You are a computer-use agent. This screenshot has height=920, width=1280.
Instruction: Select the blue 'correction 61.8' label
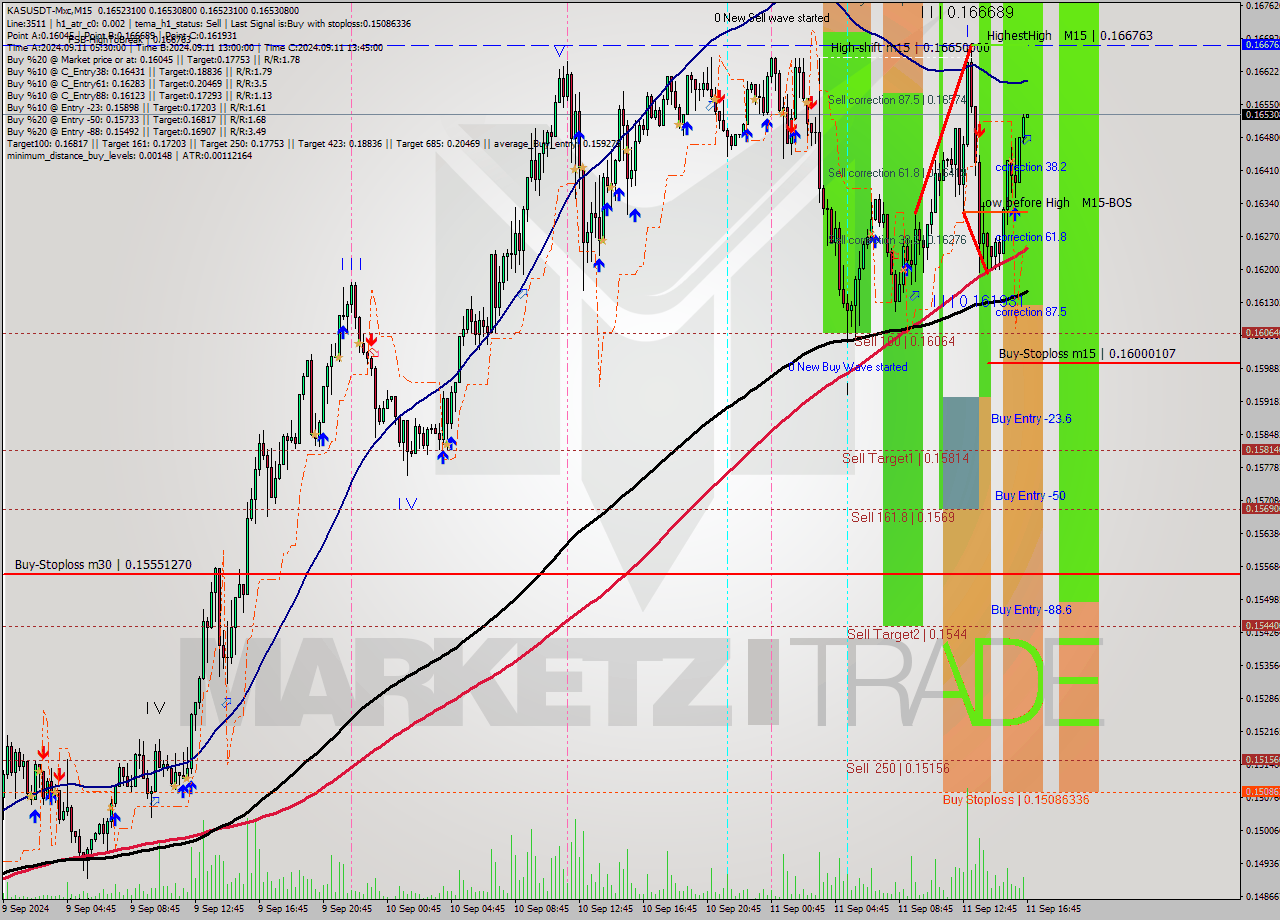[1031, 237]
